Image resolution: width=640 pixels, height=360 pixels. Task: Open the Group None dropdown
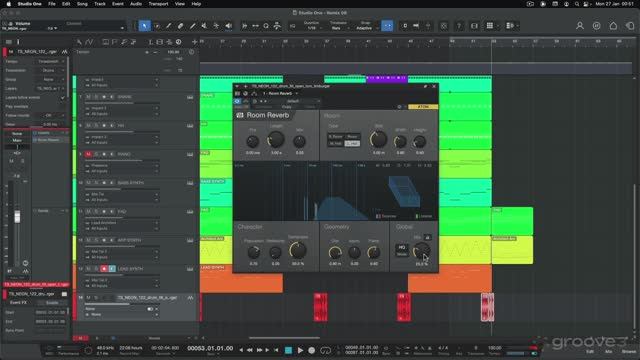pyautogui.click(x=51, y=79)
